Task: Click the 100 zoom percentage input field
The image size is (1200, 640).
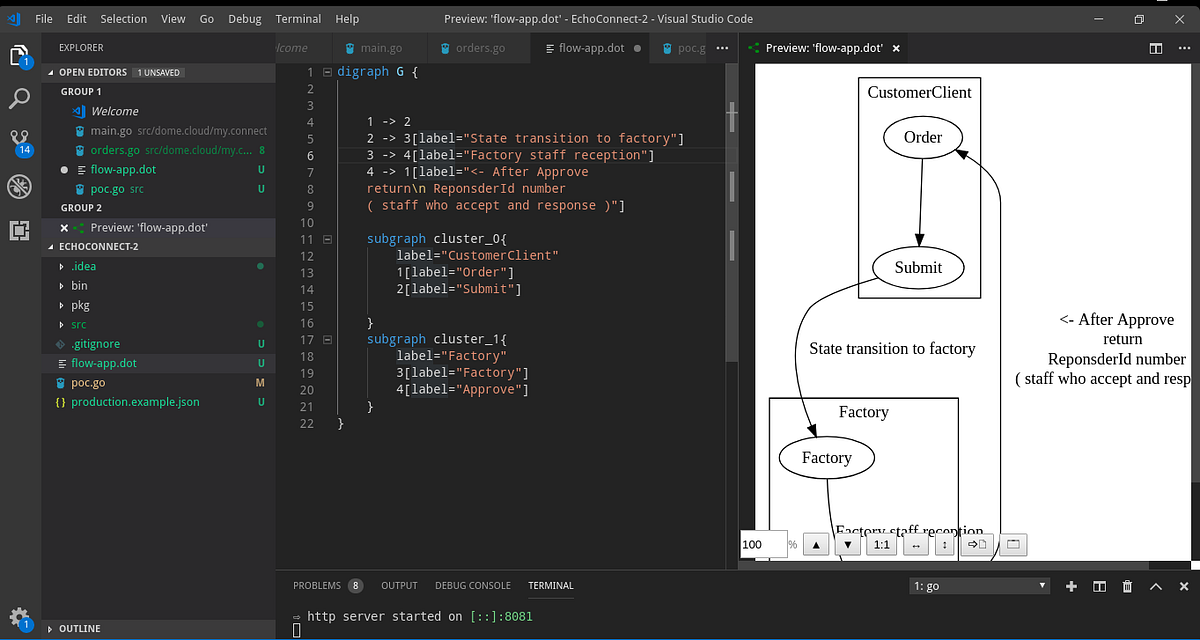Action: point(762,544)
